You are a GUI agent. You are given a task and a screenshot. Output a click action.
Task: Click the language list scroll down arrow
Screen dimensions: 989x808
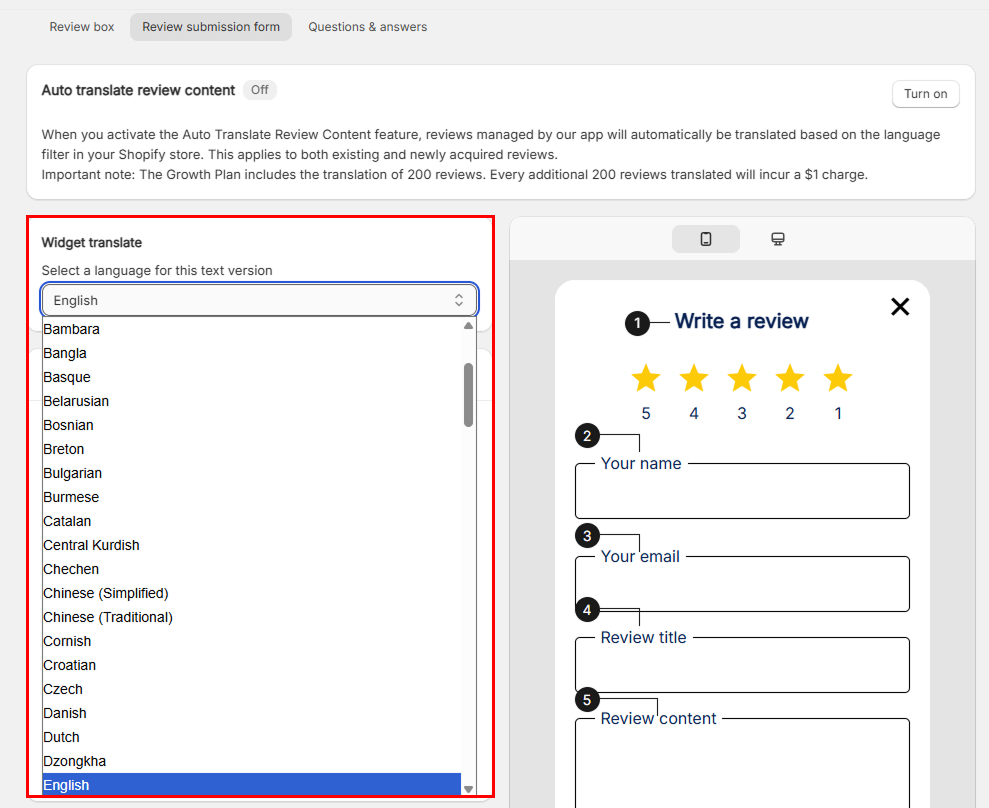(468, 788)
